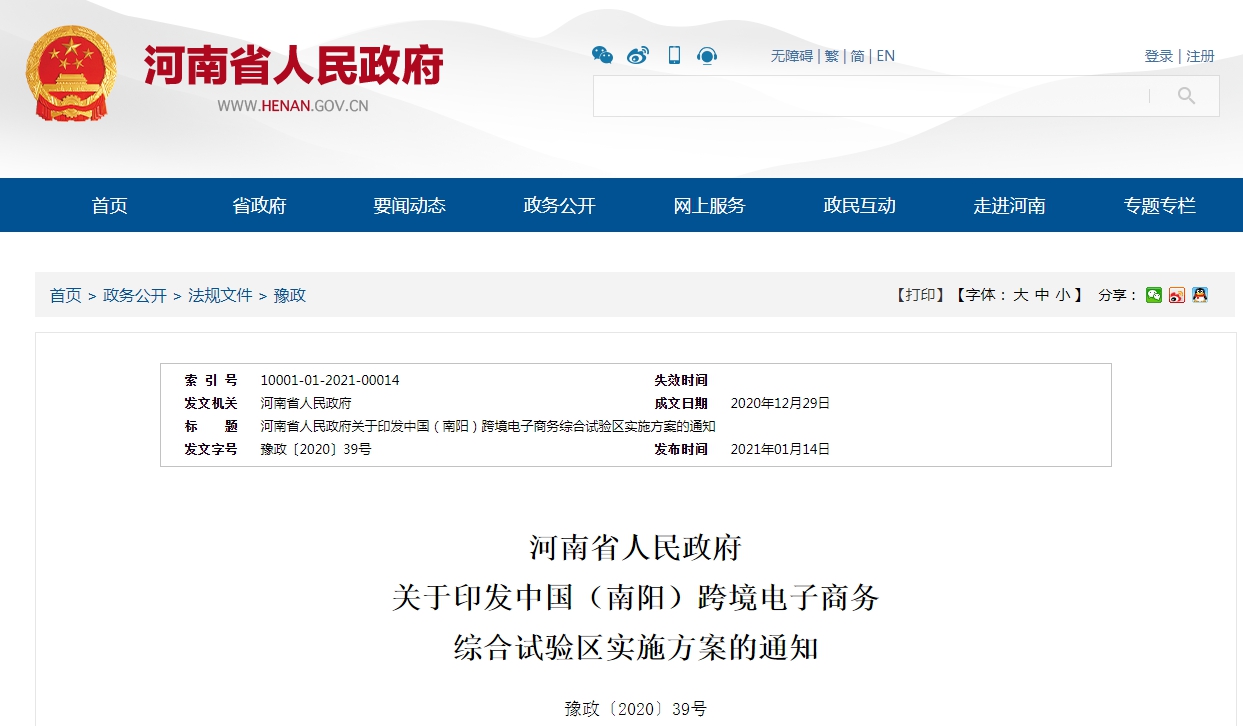This screenshot has height=726, width=1243.
Task: Switch page to 繁 traditional Chinese
Action: tap(830, 56)
